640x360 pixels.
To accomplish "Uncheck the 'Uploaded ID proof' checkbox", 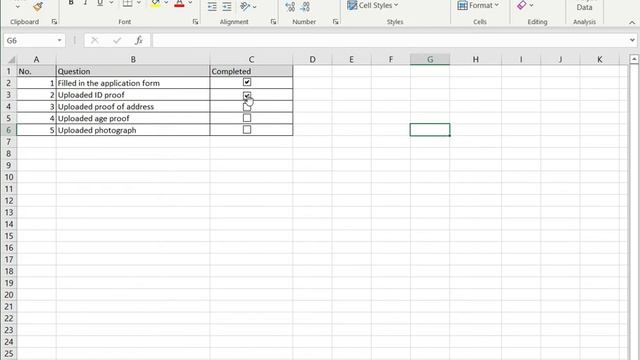I will tap(247, 95).
